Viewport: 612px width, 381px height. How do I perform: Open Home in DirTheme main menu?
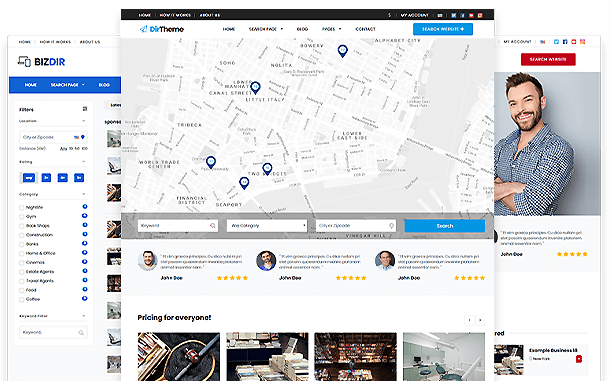pos(229,29)
